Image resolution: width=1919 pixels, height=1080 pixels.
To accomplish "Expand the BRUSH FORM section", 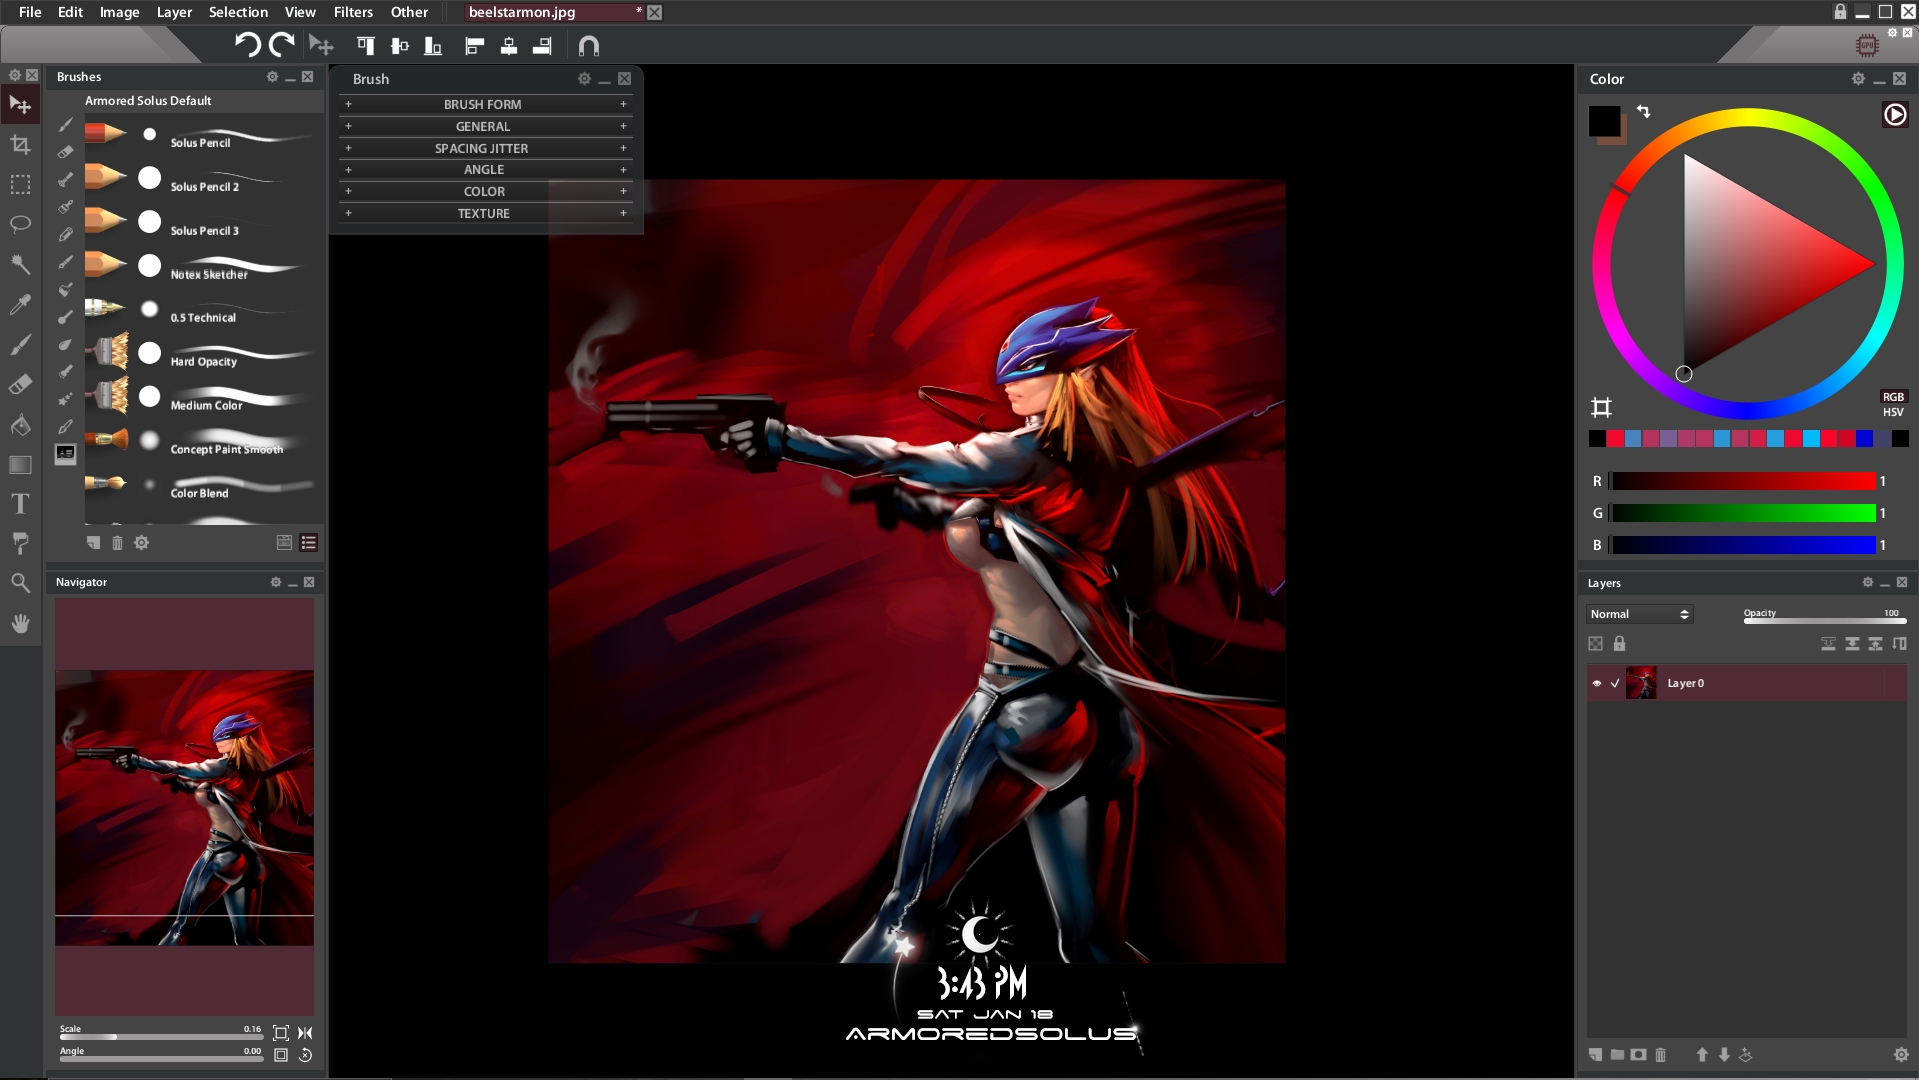I will pyautogui.click(x=484, y=104).
